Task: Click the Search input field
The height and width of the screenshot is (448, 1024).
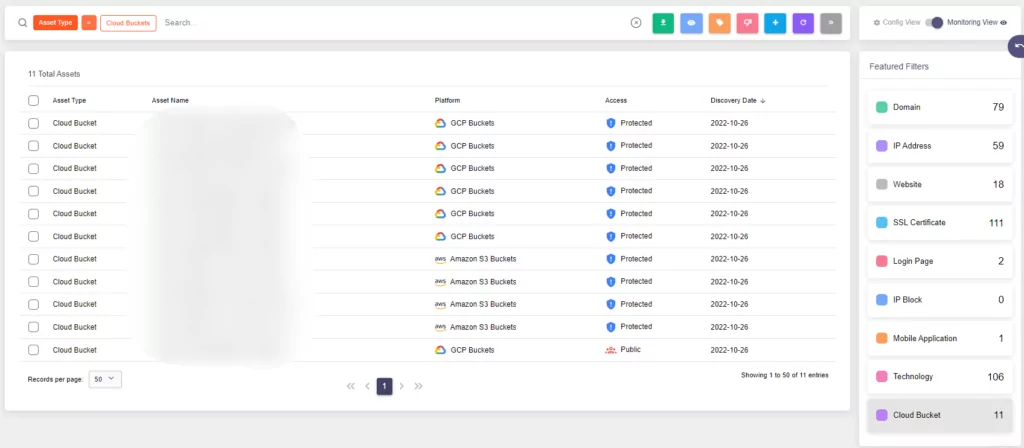Action: pyautogui.click(x=392, y=23)
